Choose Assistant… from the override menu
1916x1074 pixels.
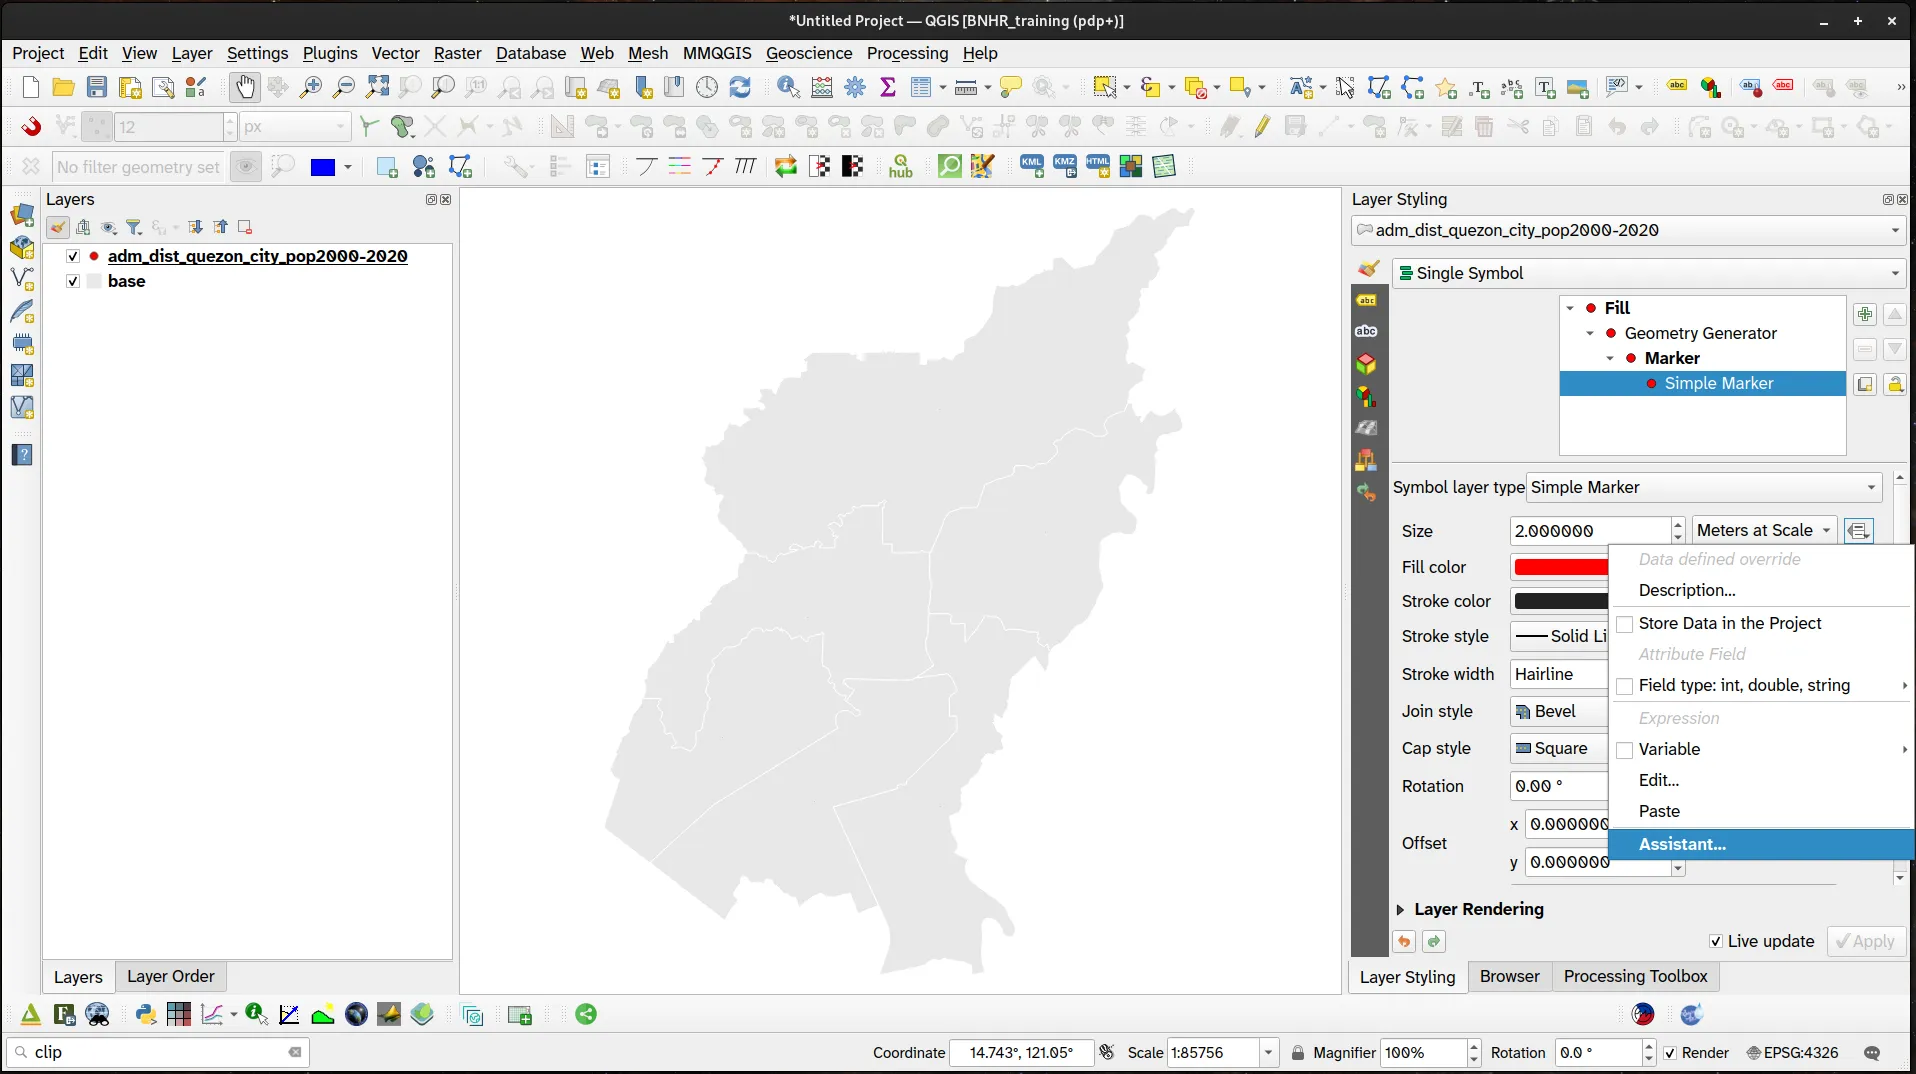coord(1682,845)
